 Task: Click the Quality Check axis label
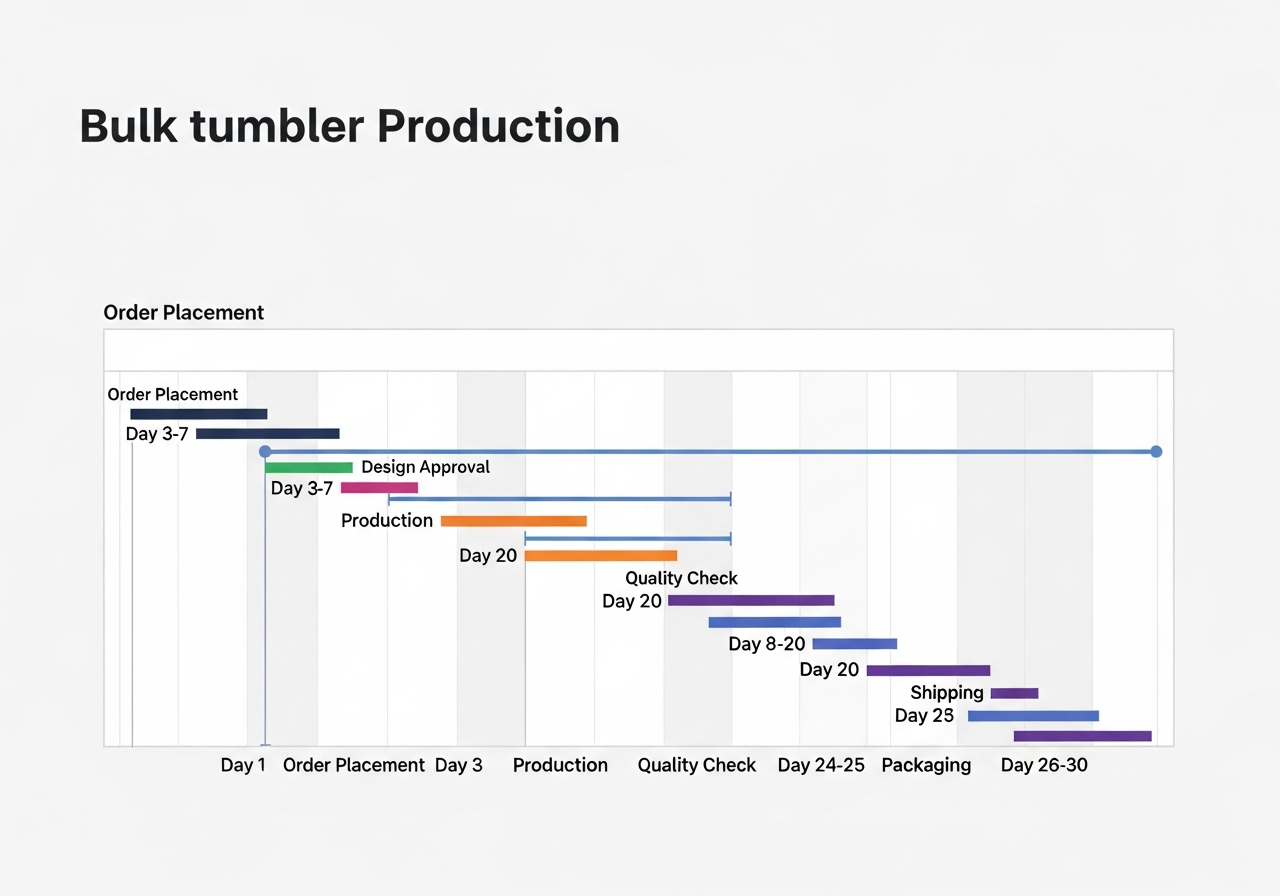pyautogui.click(x=697, y=765)
